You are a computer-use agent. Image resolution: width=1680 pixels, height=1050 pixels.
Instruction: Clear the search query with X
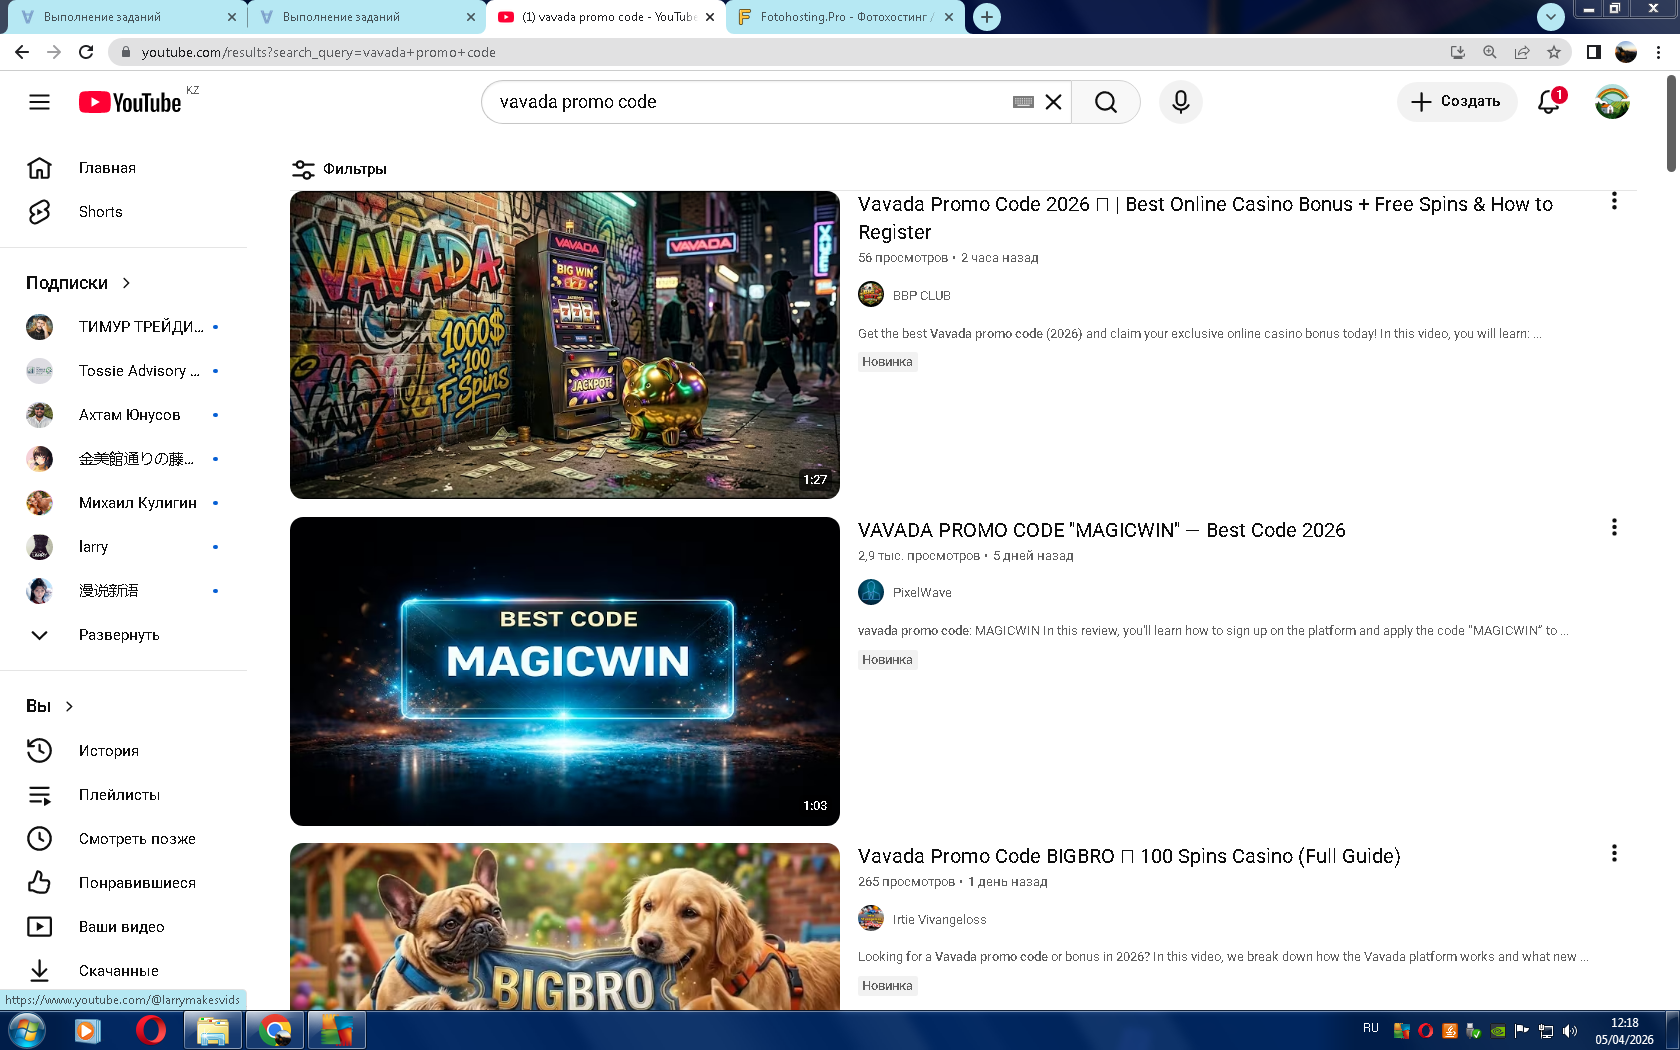(x=1053, y=102)
